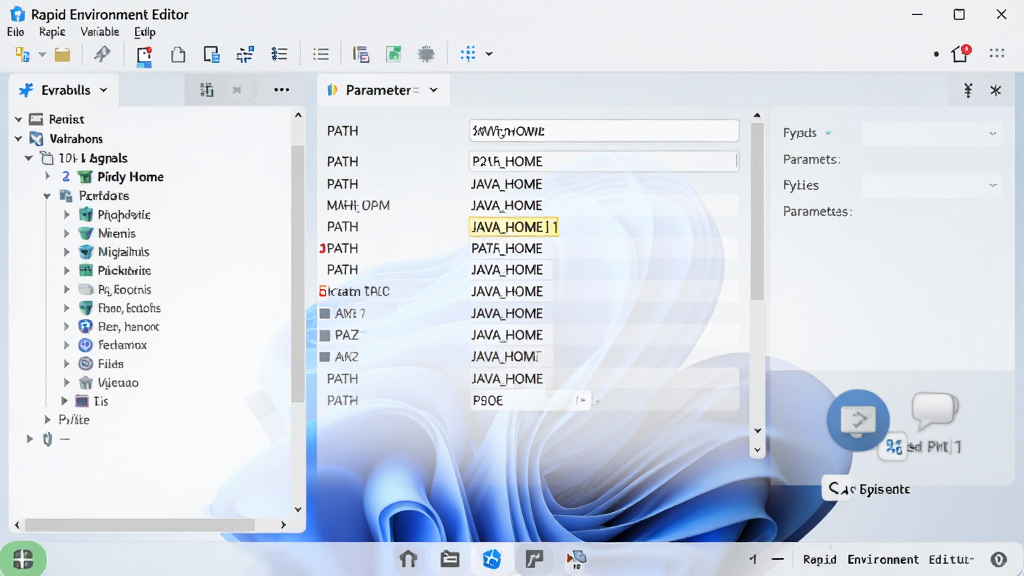Click the blue round chat button
The image size is (1024, 576).
click(x=858, y=420)
